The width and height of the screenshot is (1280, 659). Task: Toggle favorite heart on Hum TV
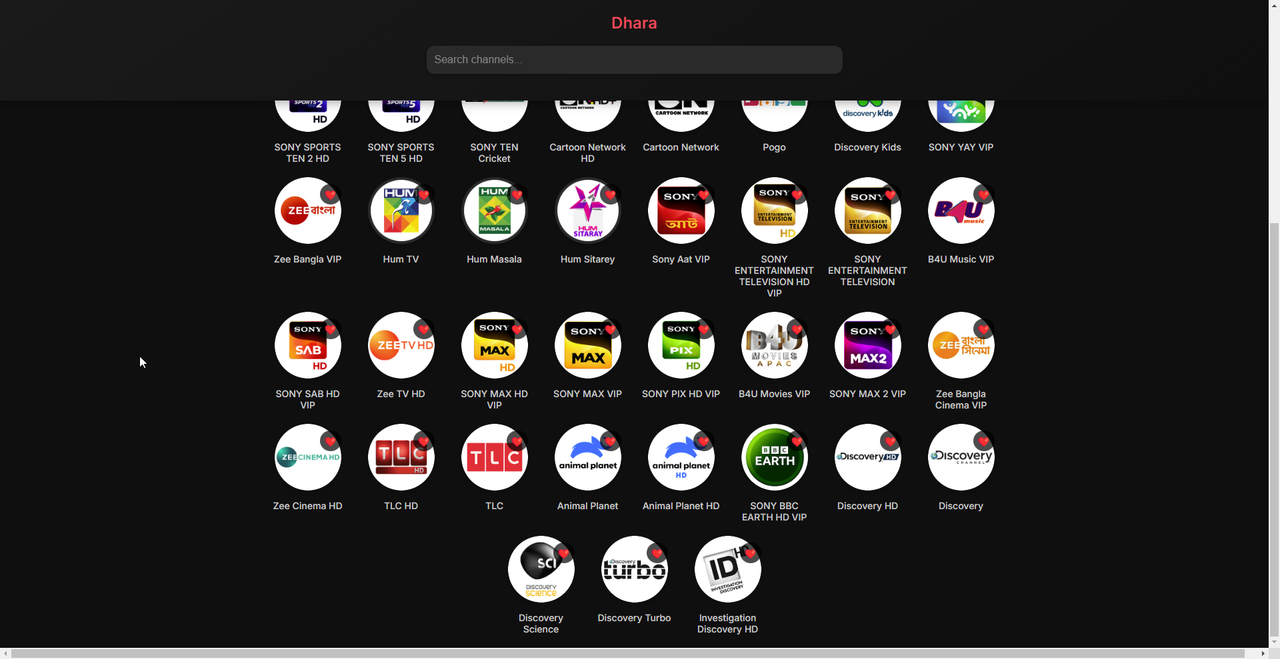[423, 195]
